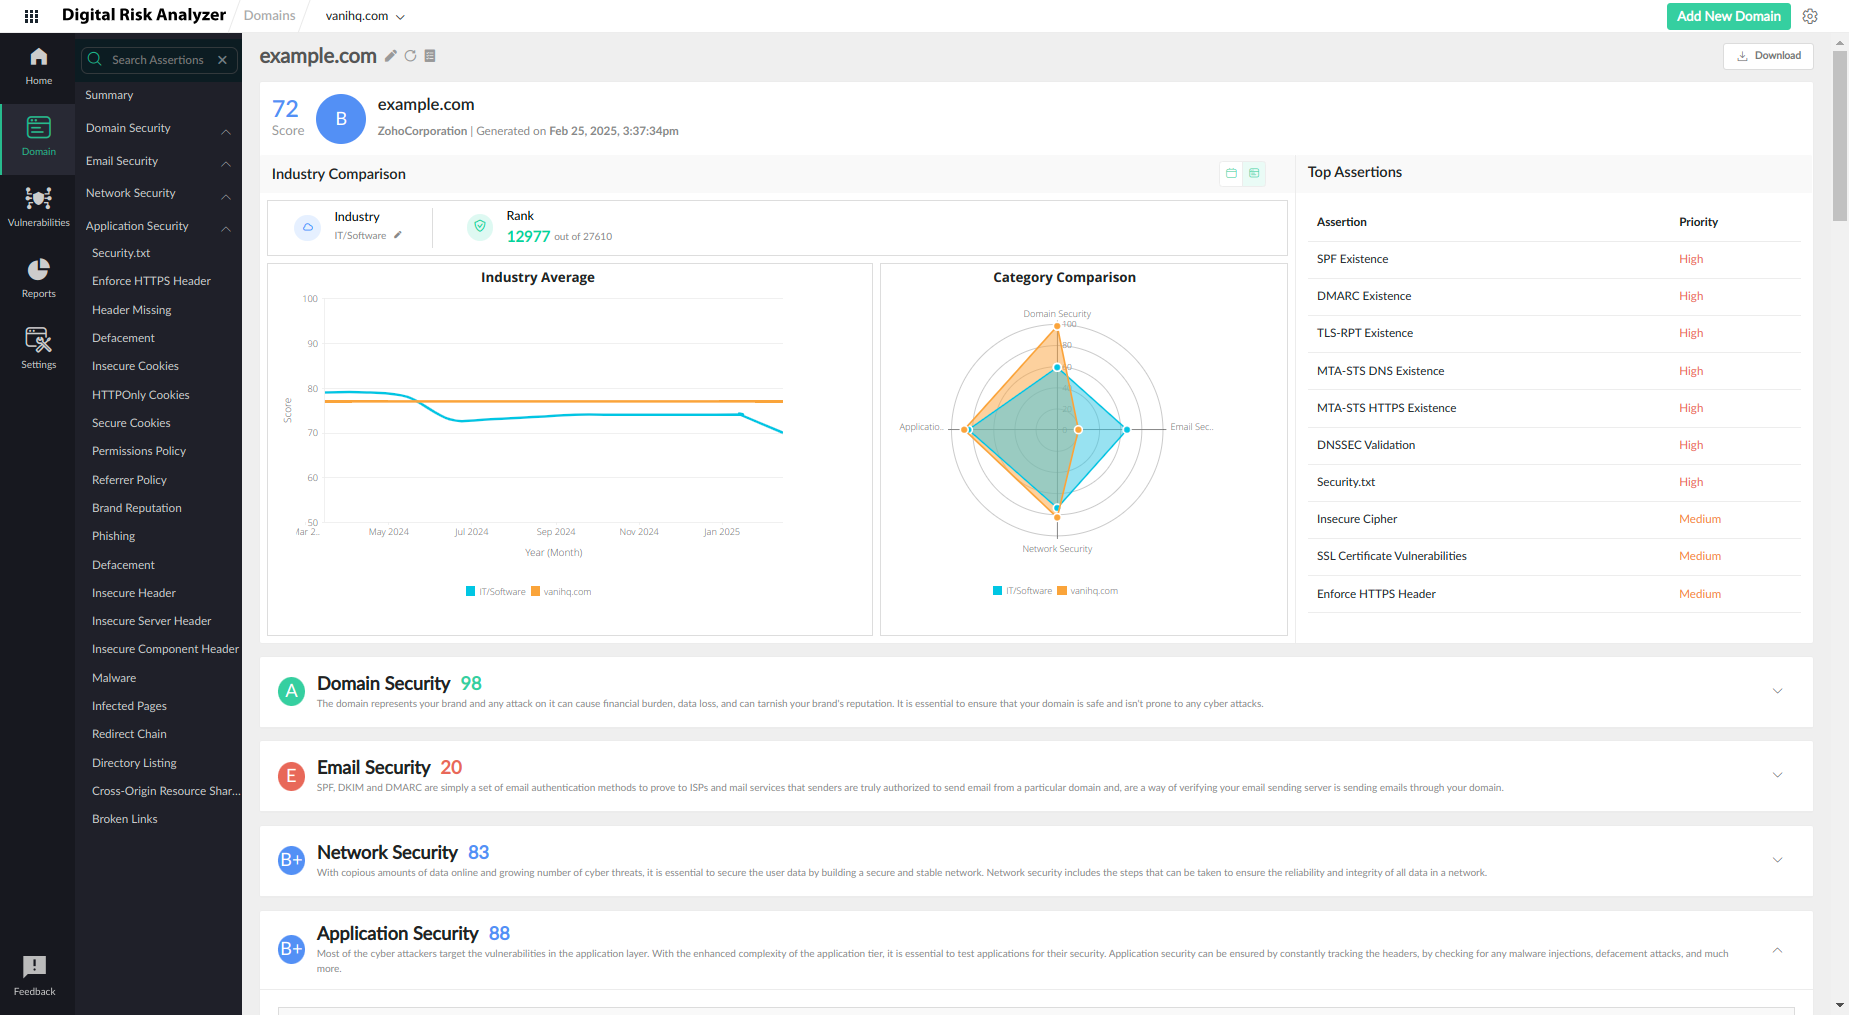This screenshot has width=1849, height=1015.
Task: Refresh the example.com domain report
Action: click(410, 56)
